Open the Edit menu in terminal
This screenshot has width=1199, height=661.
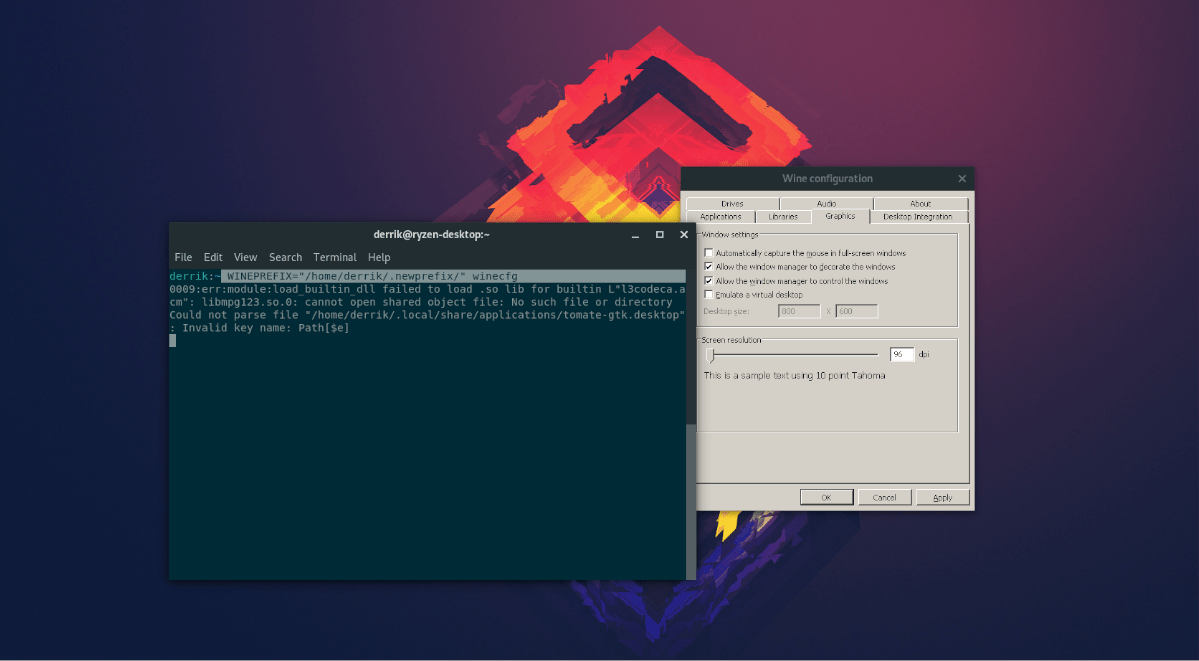[213, 257]
